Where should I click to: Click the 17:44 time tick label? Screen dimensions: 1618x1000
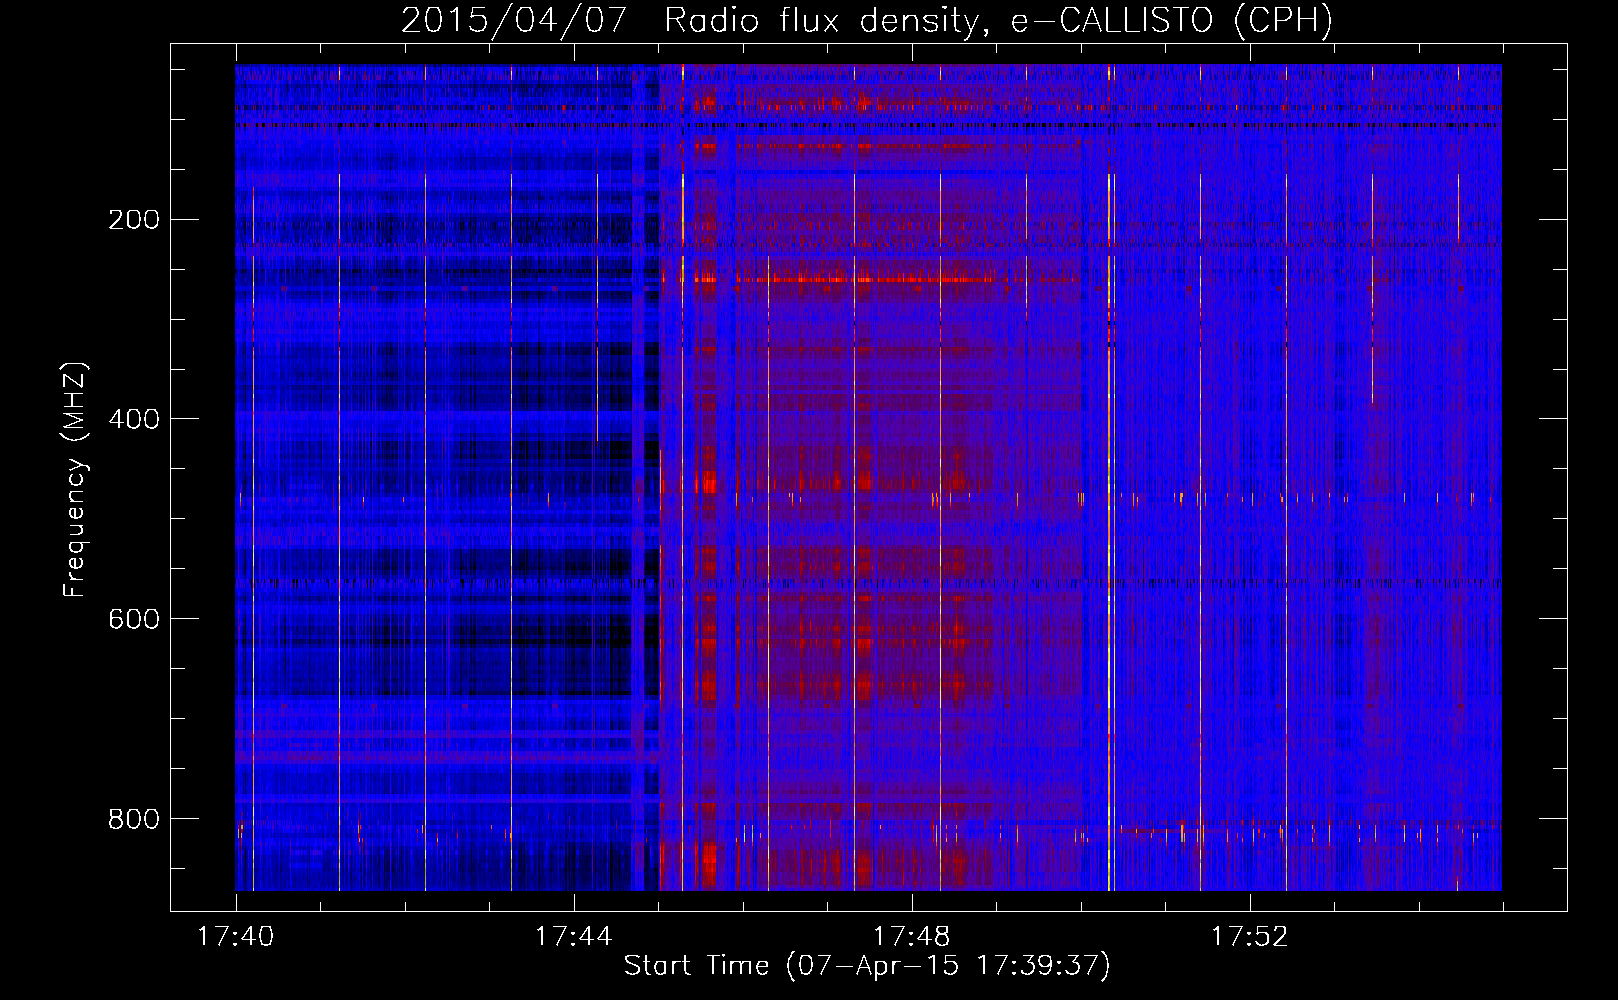573,936
